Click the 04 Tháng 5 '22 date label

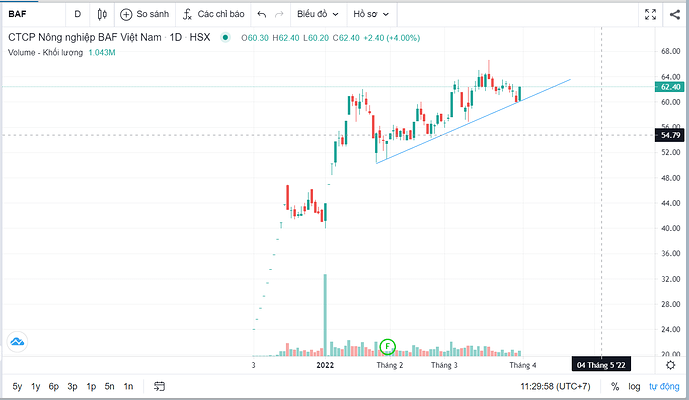(x=601, y=365)
